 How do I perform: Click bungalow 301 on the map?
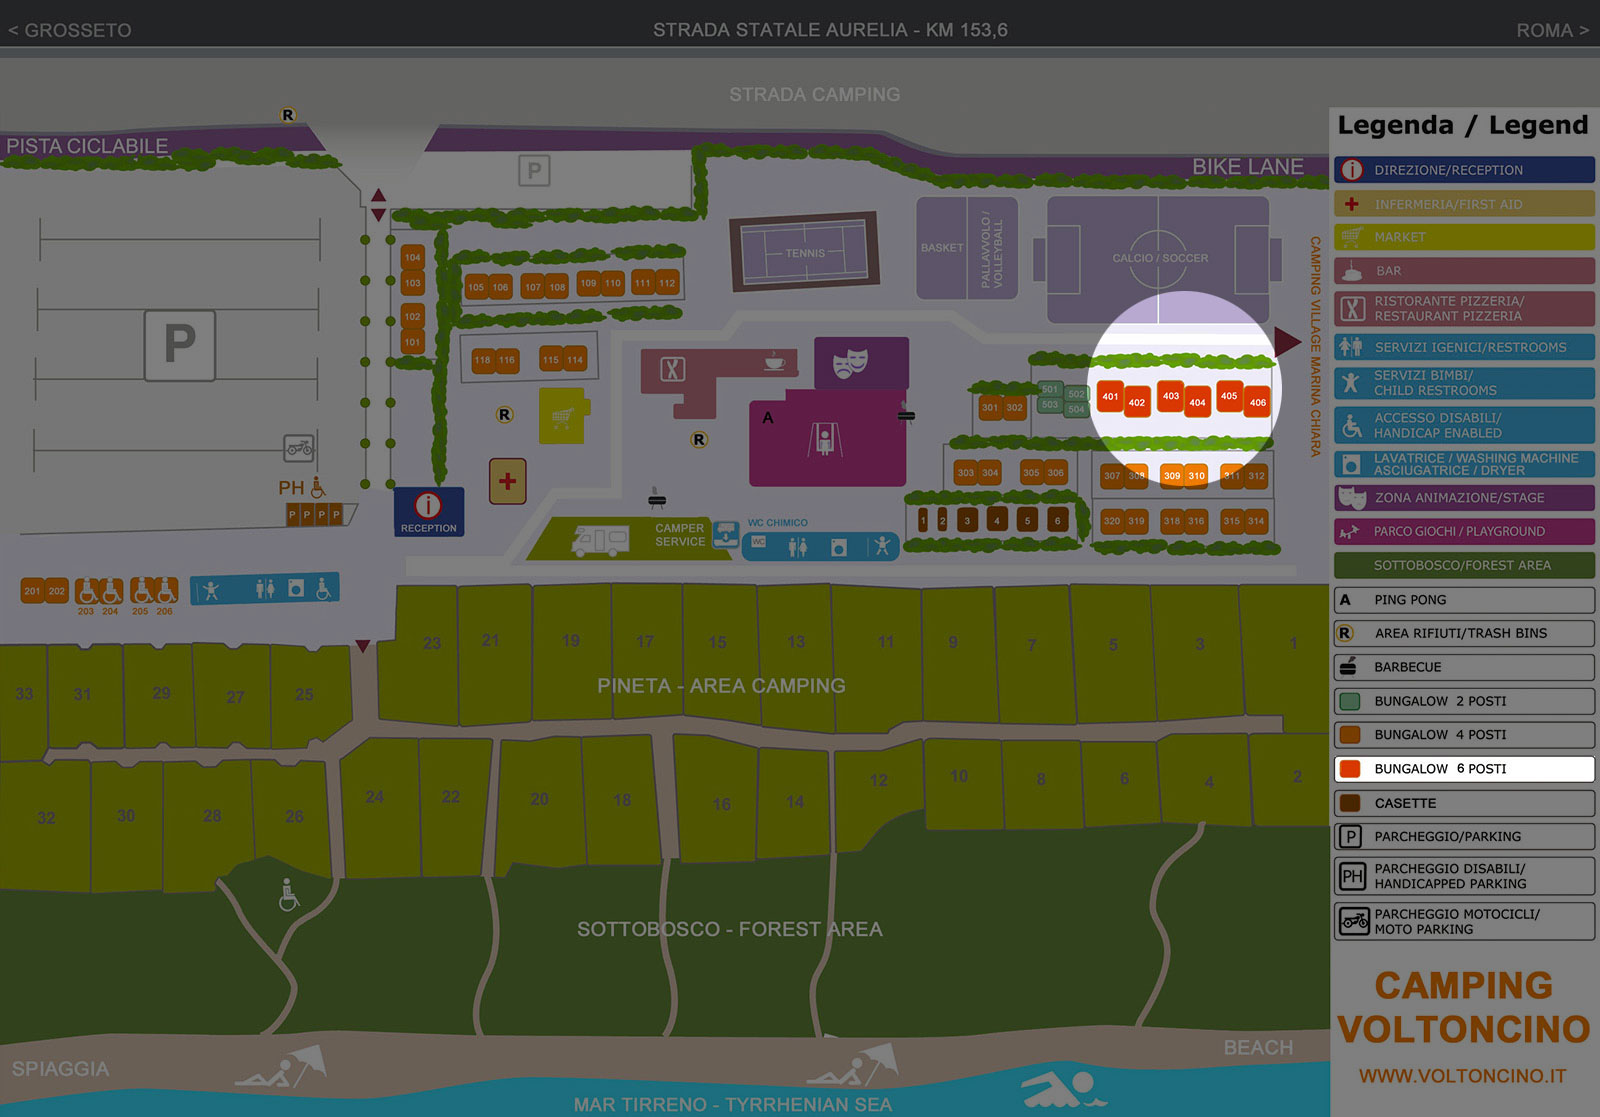990,407
